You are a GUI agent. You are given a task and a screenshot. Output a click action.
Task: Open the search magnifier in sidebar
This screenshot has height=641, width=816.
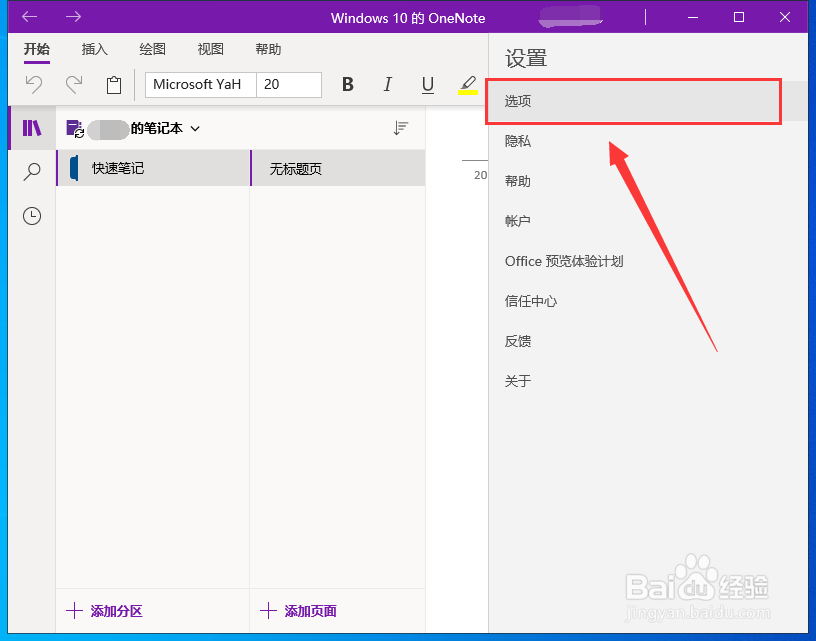(32, 171)
